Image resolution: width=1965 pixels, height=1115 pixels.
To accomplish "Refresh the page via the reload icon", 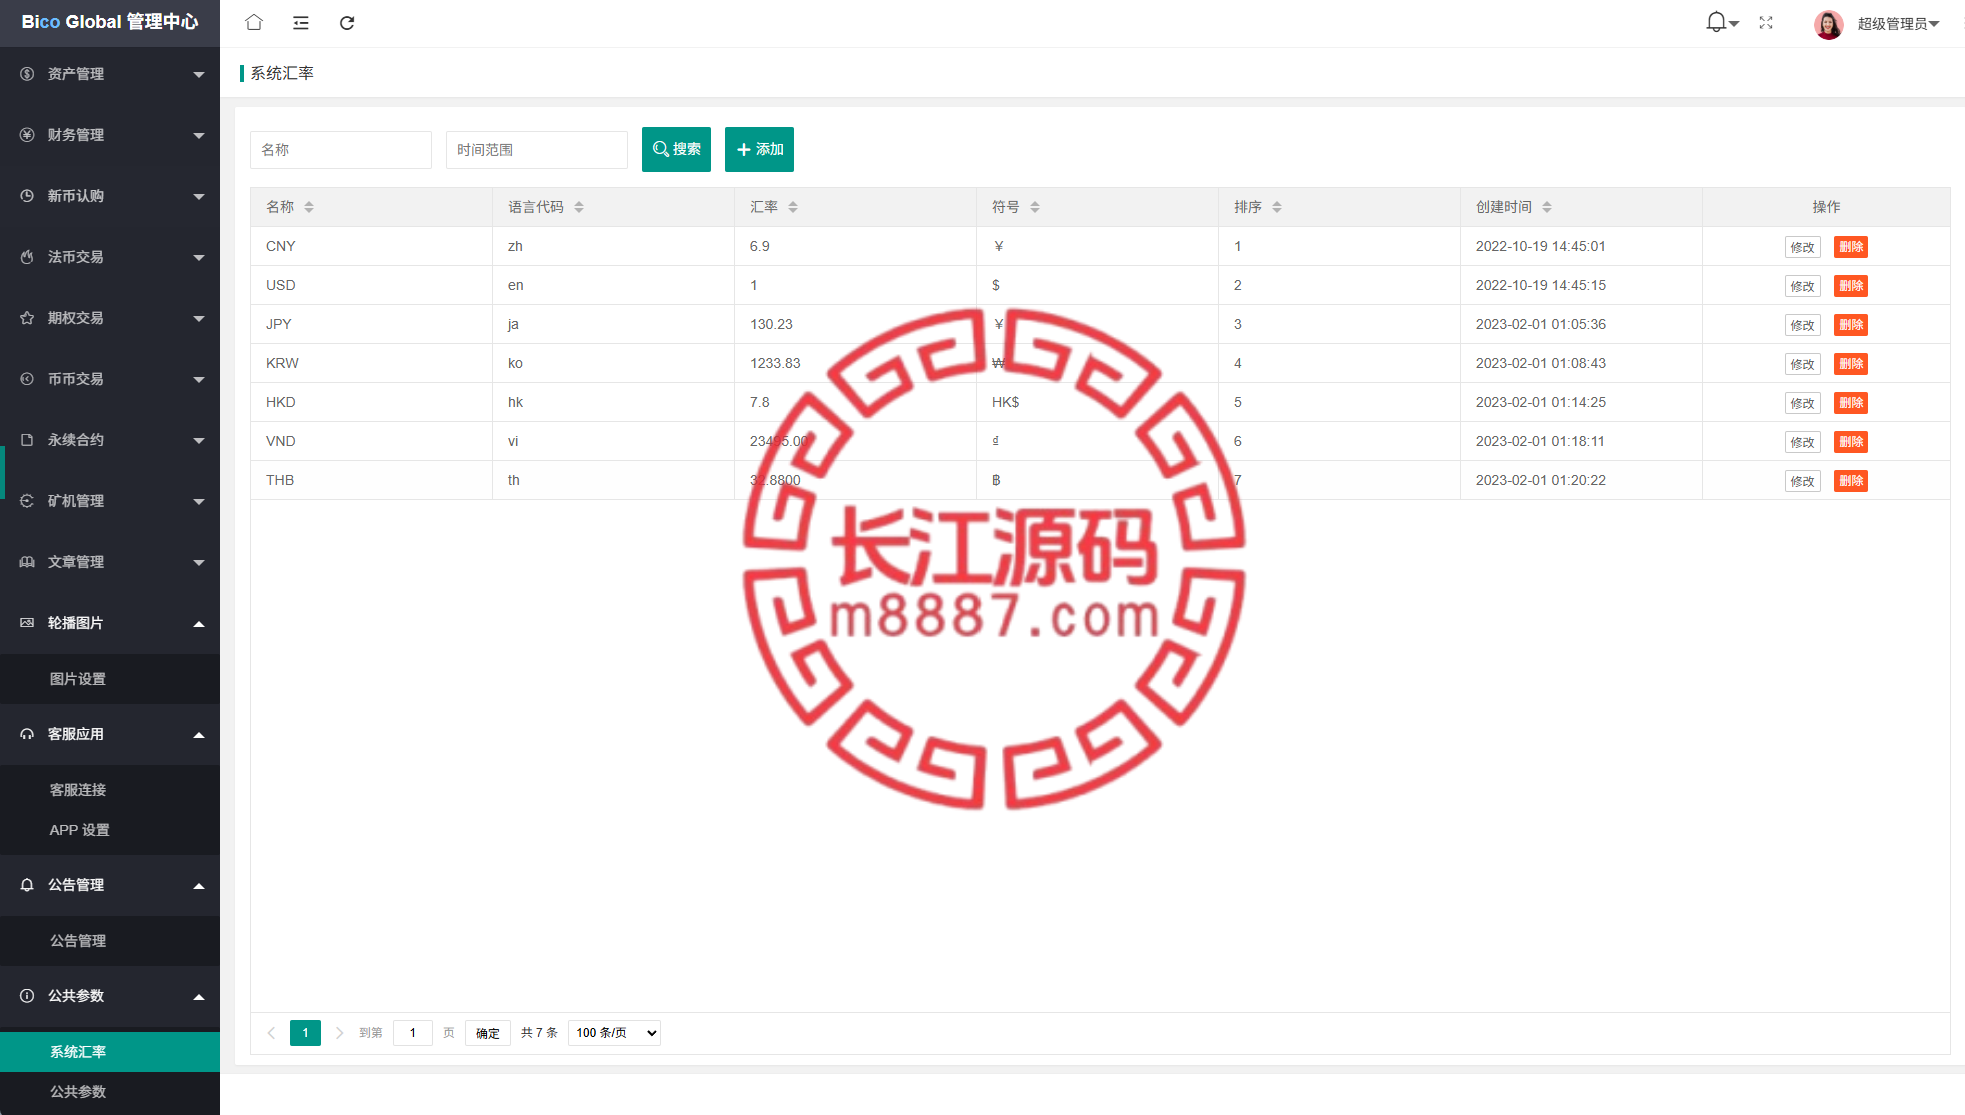I will click(x=347, y=23).
